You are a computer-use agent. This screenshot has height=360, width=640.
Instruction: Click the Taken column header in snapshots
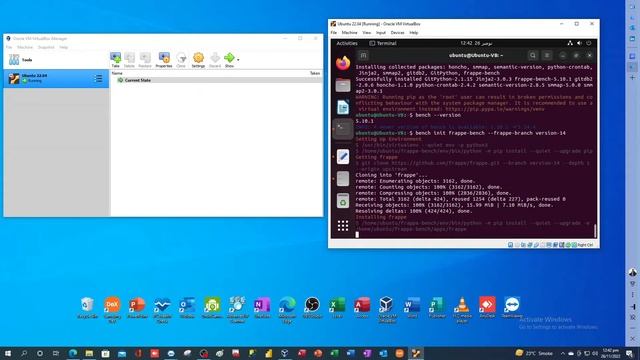[x=315, y=73]
